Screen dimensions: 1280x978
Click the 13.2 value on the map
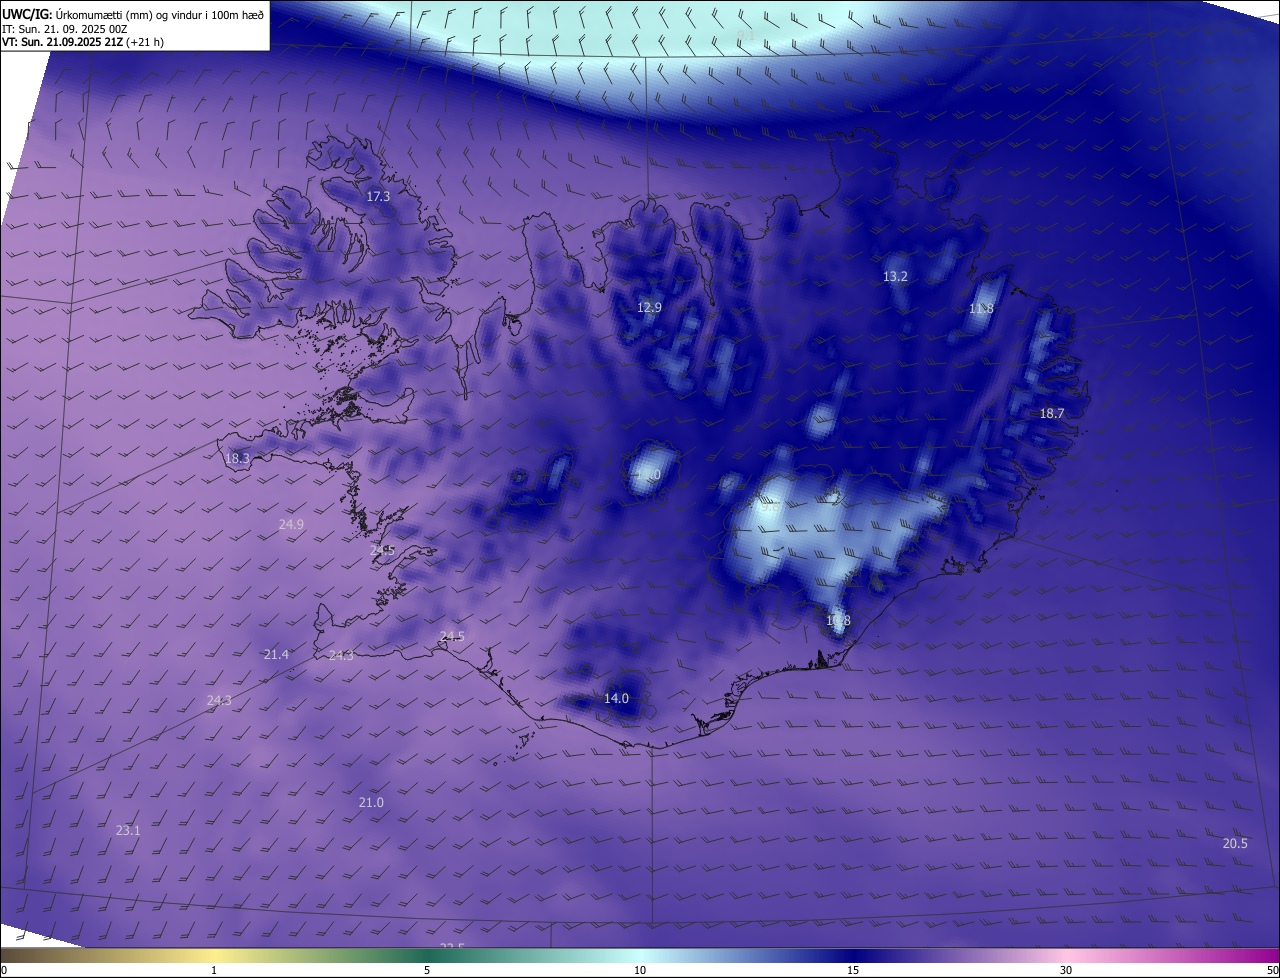coord(895,276)
